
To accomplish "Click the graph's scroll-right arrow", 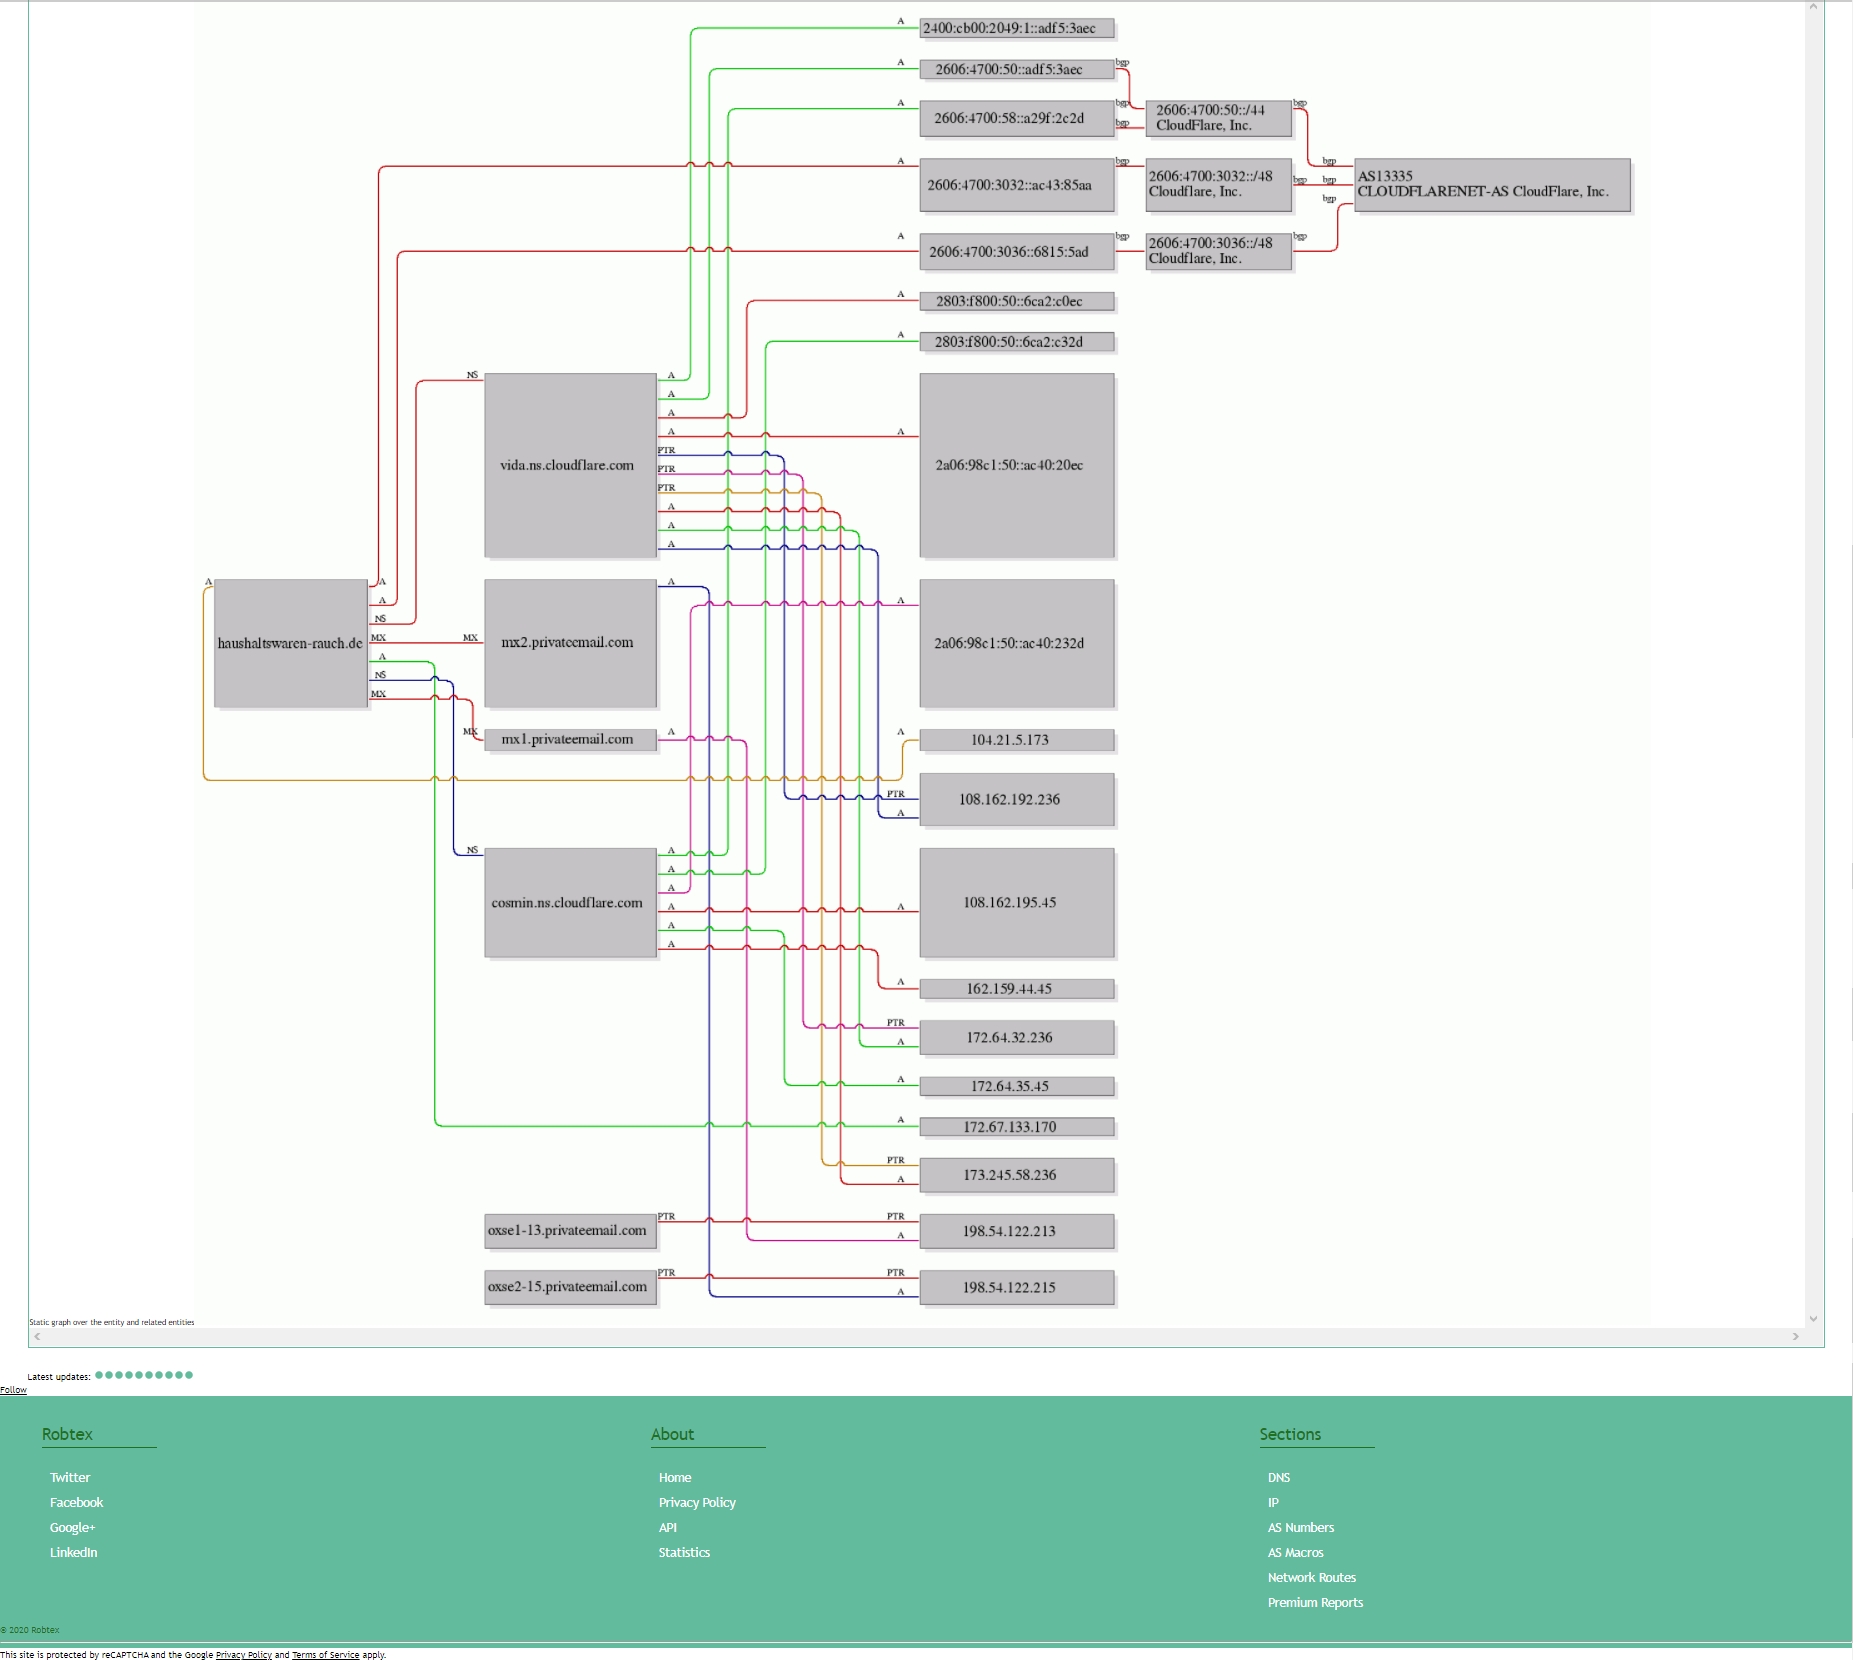I will (x=1796, y=1336).
